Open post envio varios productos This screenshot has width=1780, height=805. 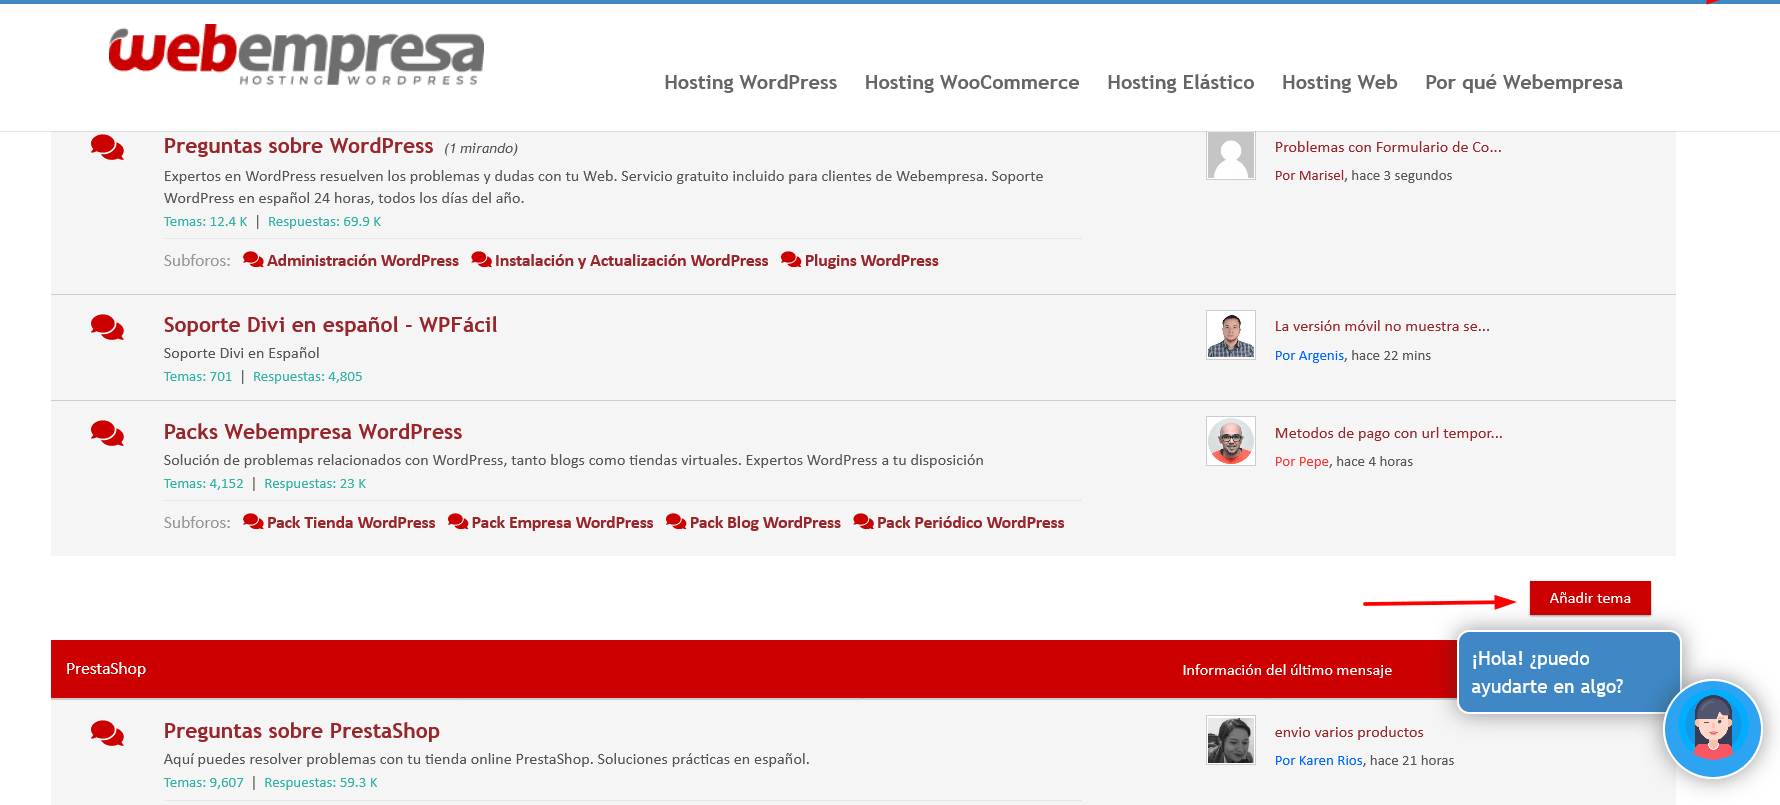1349,732
